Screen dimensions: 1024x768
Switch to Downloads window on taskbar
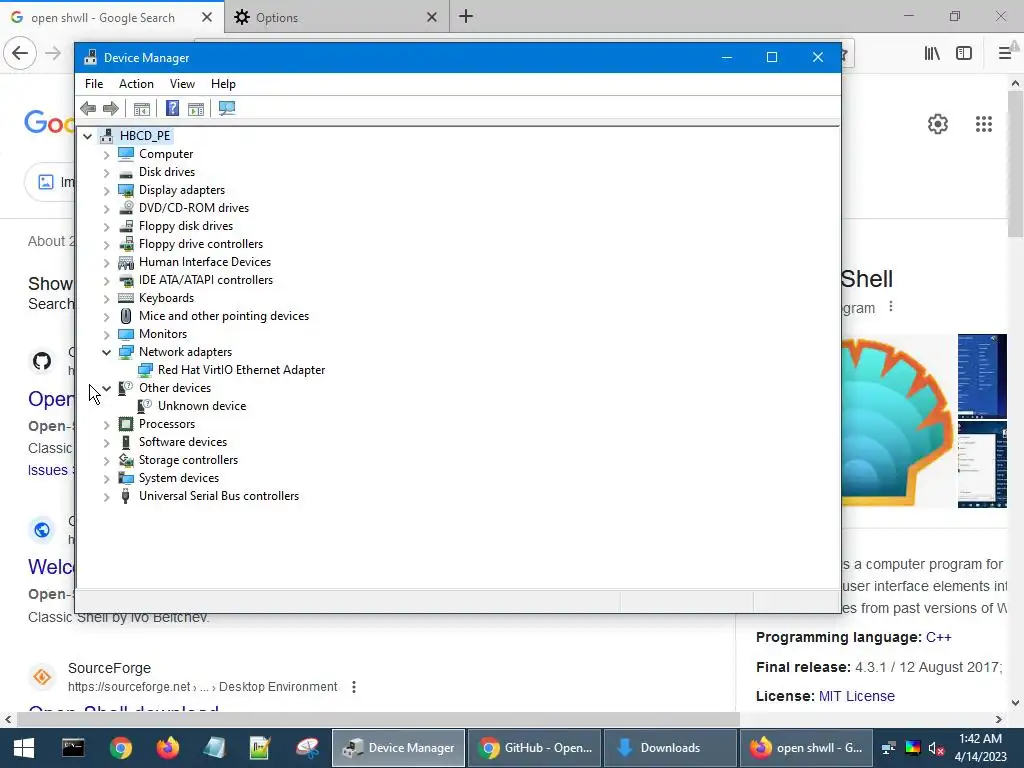[x=670, y=748]
